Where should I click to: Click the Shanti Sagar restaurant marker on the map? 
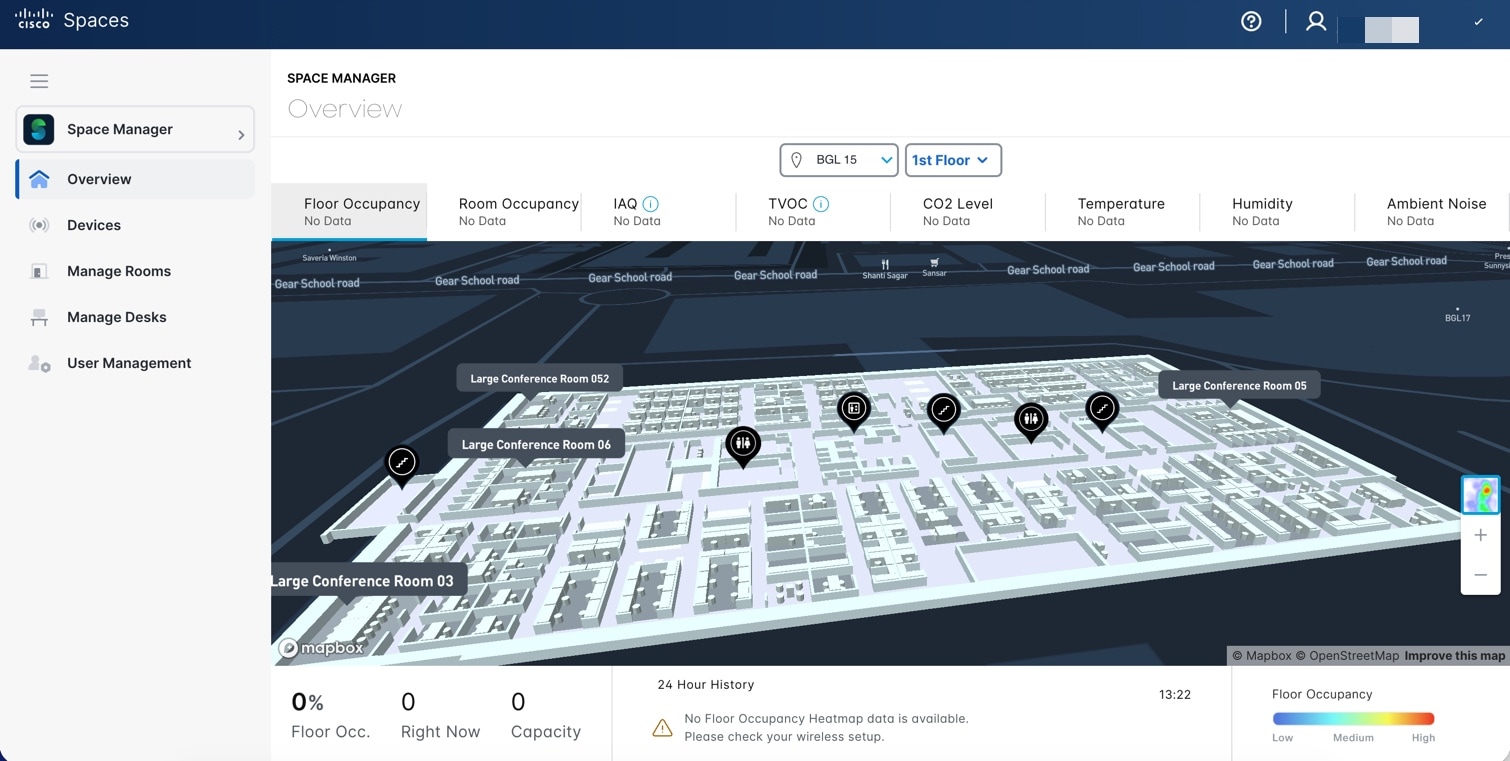tap(885, 270)
